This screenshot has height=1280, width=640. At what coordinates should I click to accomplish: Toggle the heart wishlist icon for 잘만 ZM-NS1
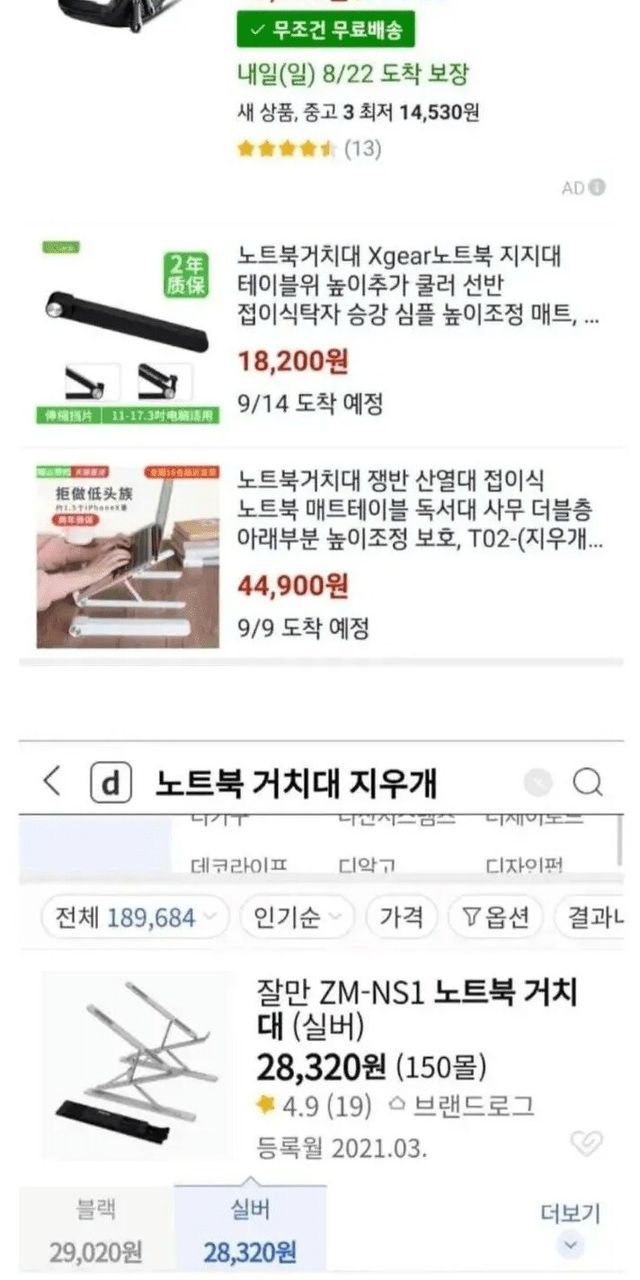[x=585, y=1143]
